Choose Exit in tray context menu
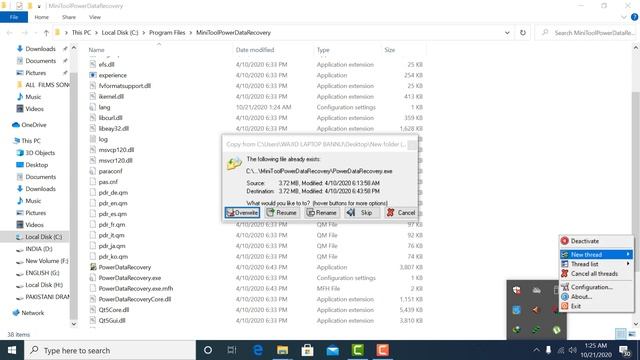 (x=596, y=306)
